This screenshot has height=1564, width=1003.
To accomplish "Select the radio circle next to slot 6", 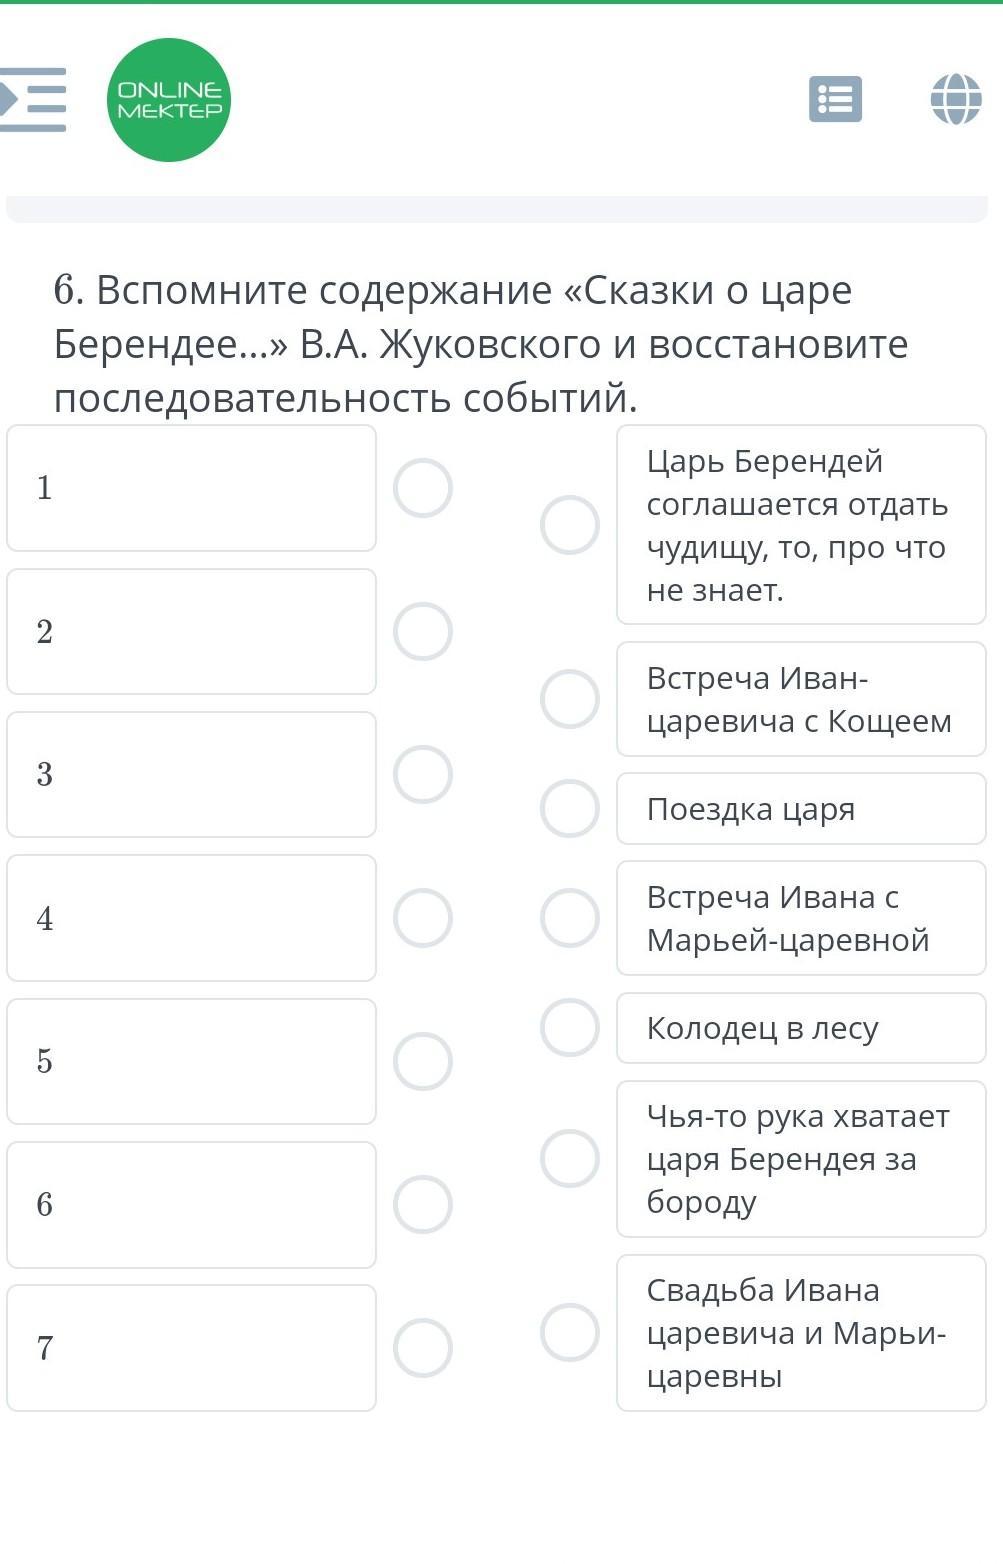I will pos(423,1205).
